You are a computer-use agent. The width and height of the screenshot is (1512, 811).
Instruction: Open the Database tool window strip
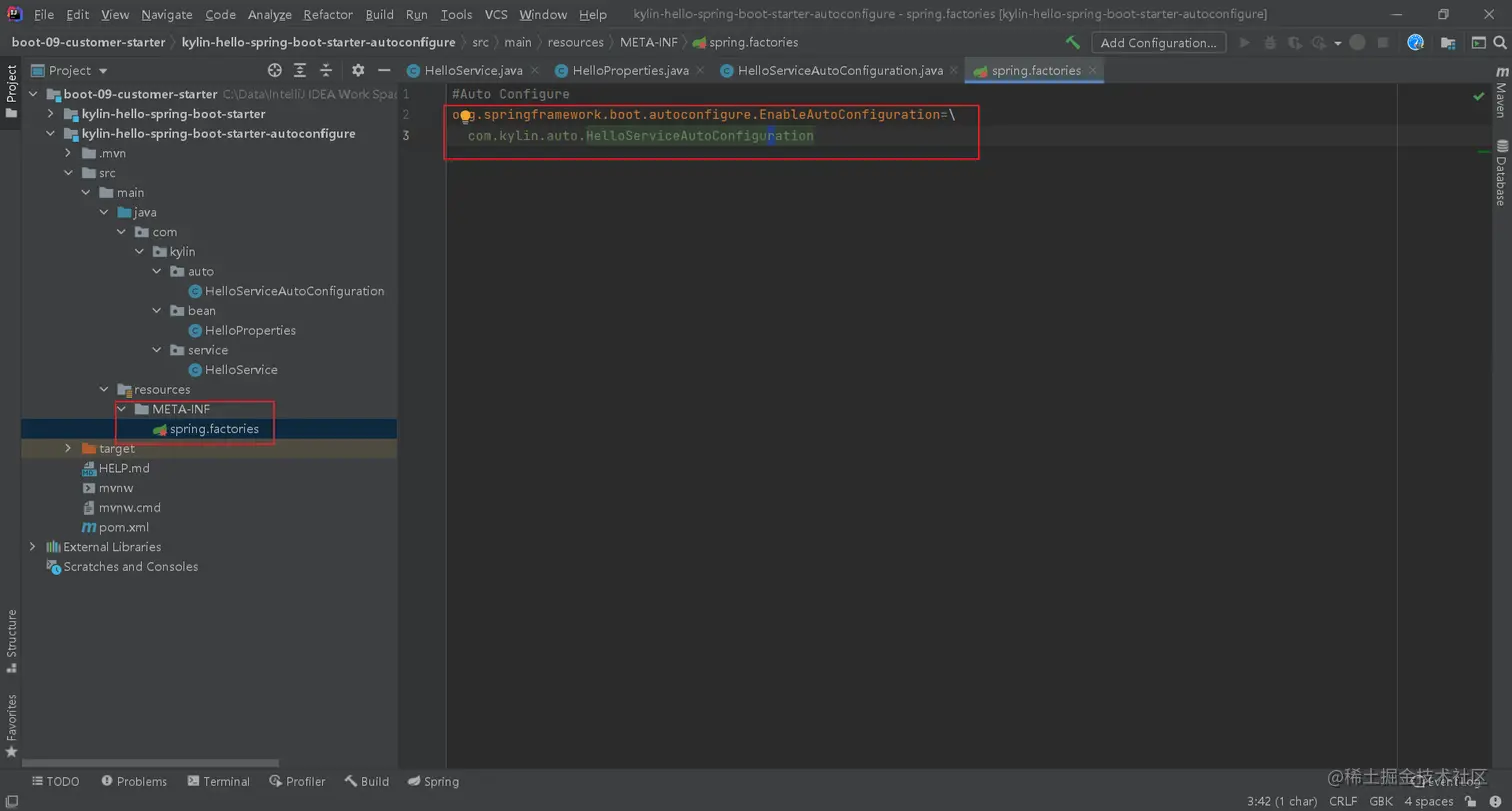[1501, 173]
